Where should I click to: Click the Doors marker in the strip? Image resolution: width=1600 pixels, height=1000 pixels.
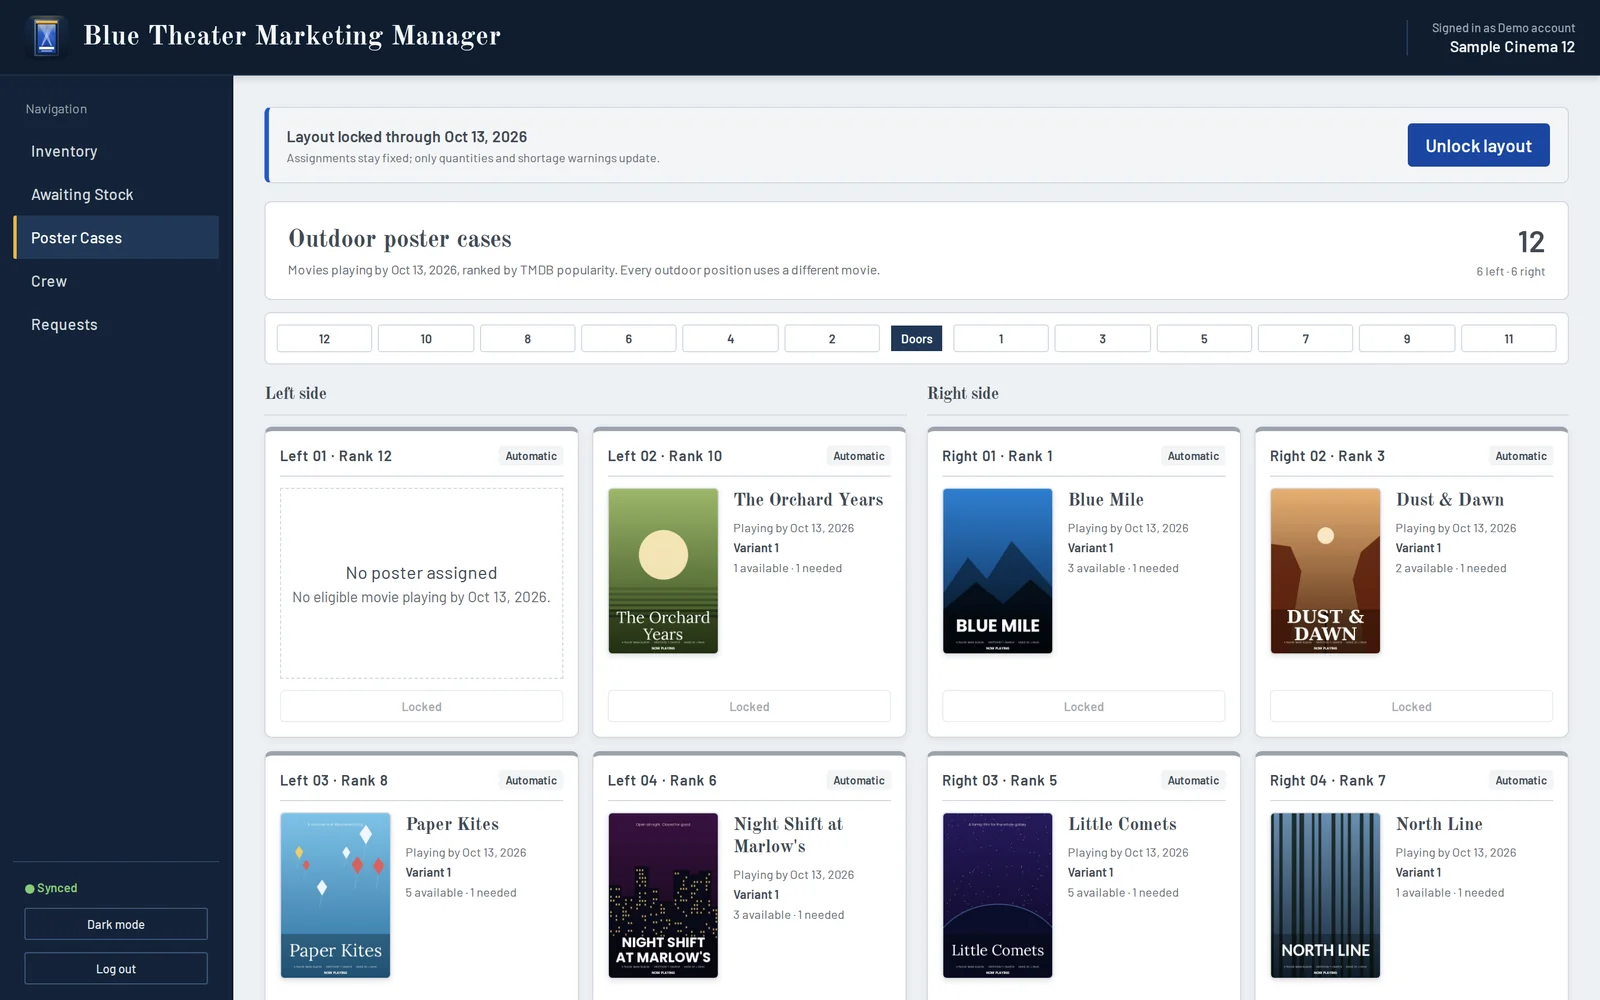pos(916,339)
